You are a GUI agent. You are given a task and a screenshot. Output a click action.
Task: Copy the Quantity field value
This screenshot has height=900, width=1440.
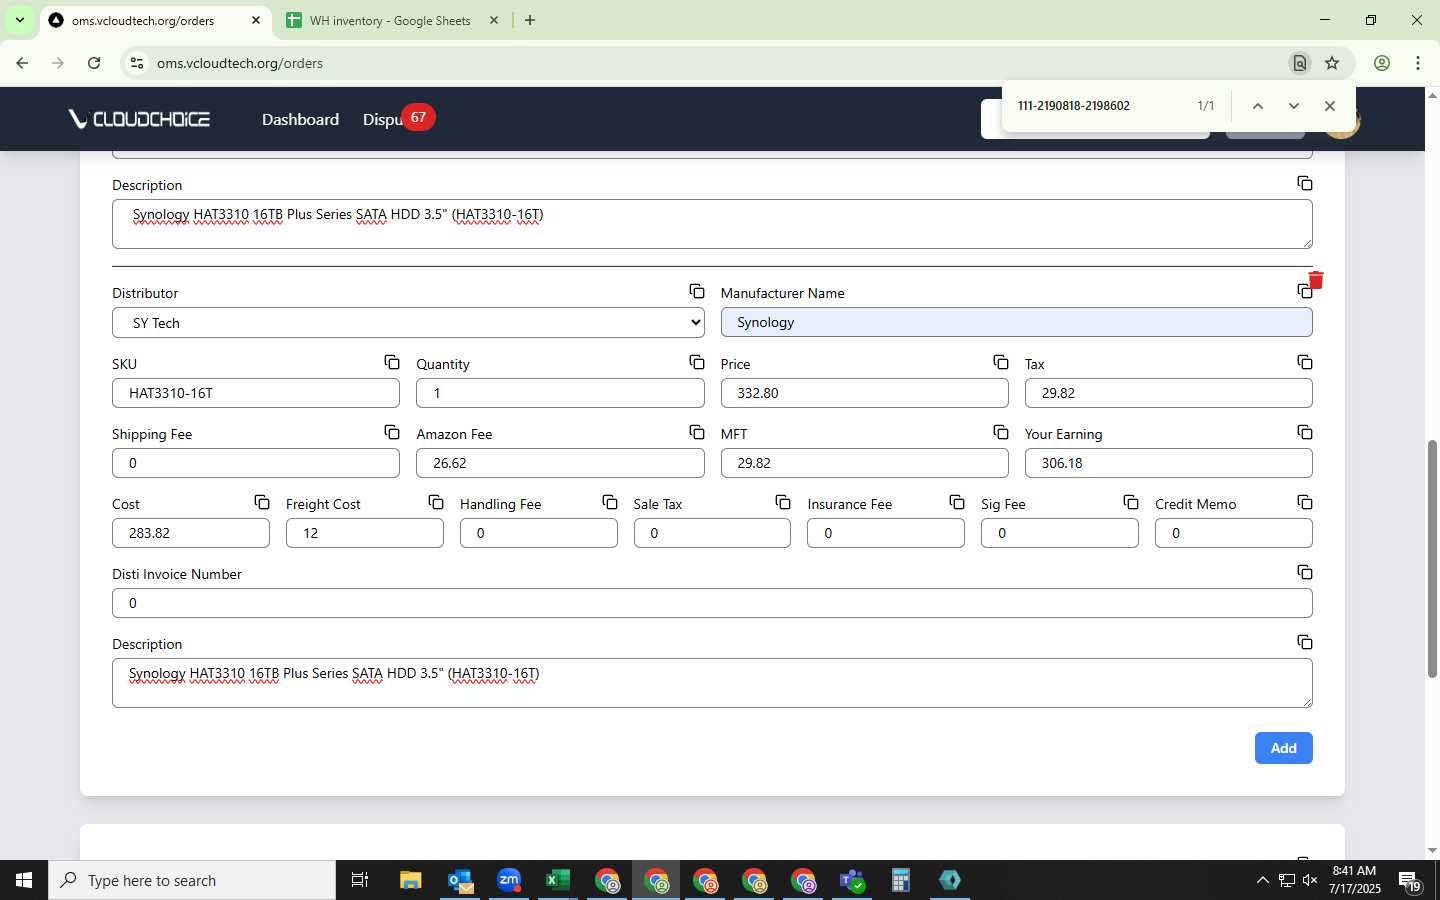(696, 362)
